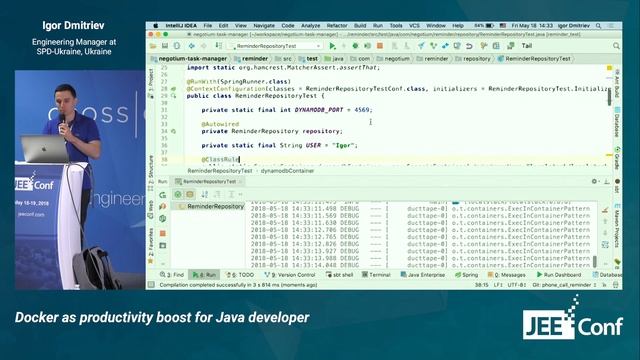
Task: Save all with the disk icon
Action: (165, 46)
